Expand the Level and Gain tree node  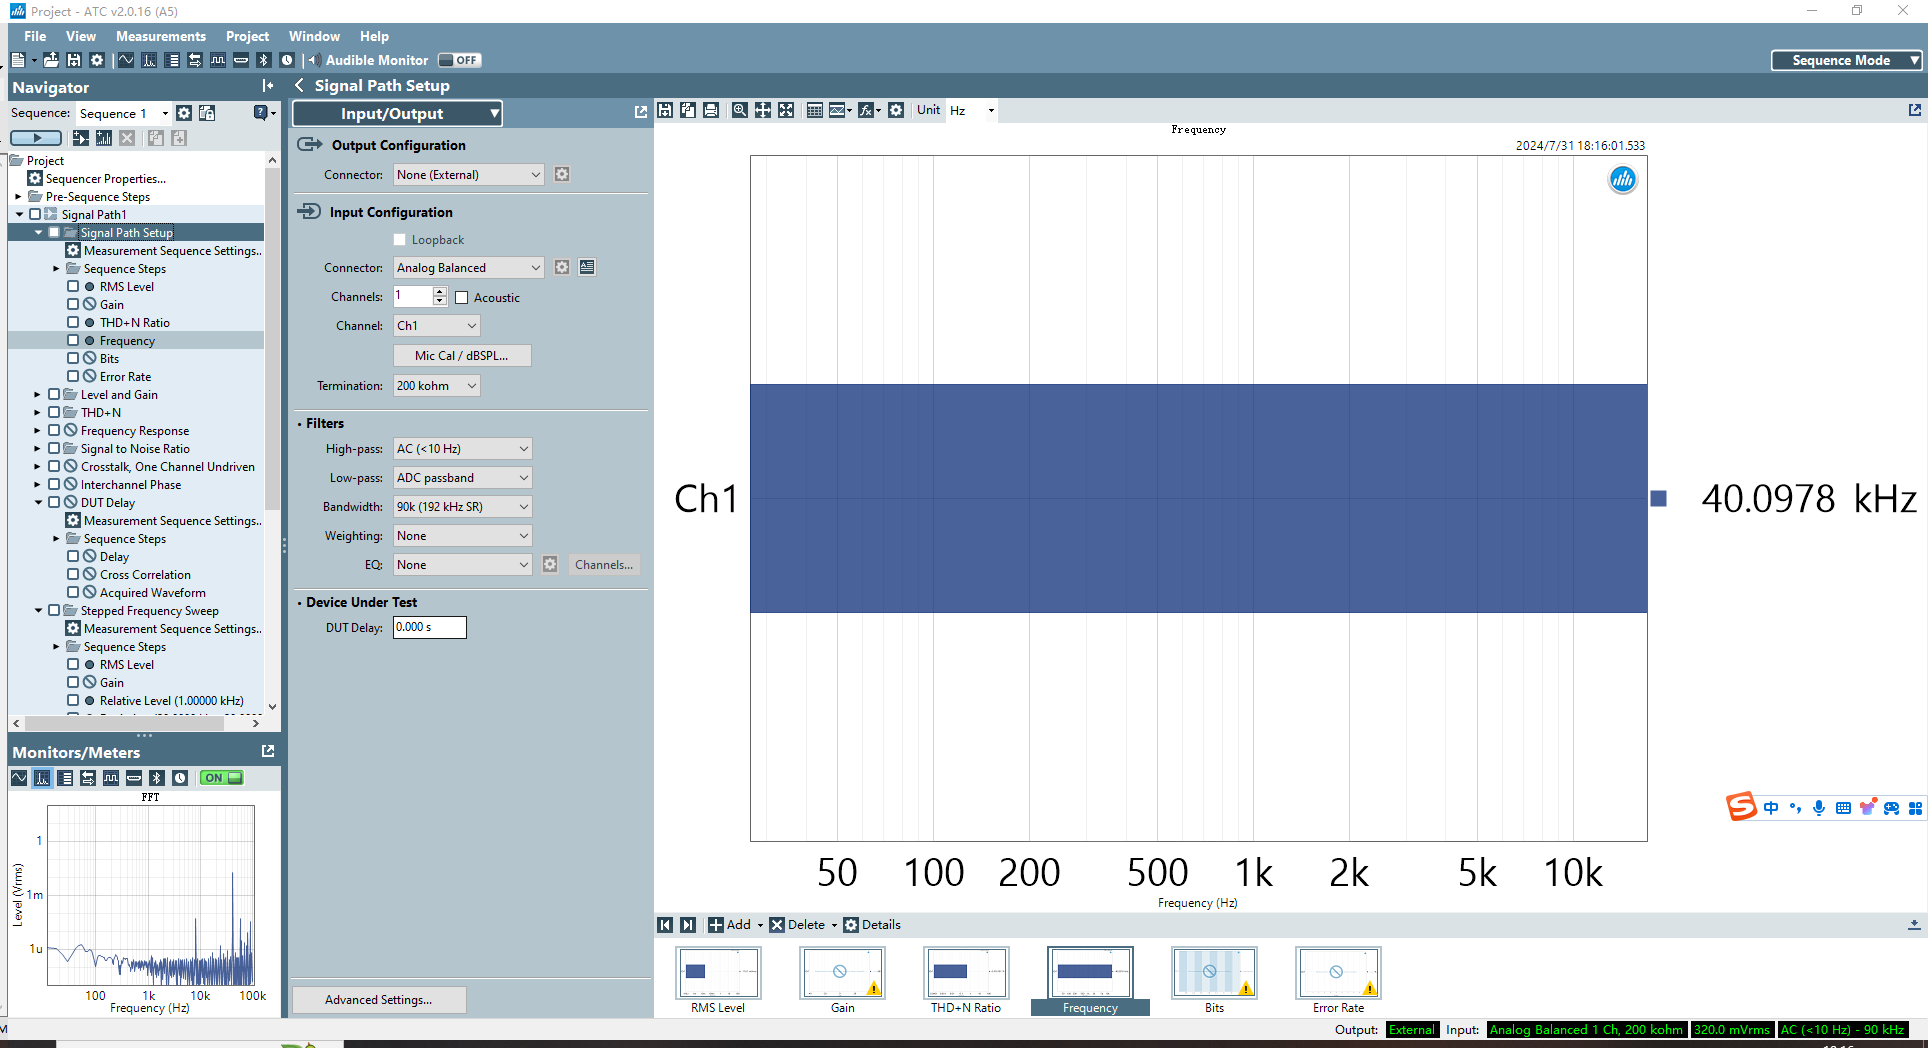click(x=38, y=394)
